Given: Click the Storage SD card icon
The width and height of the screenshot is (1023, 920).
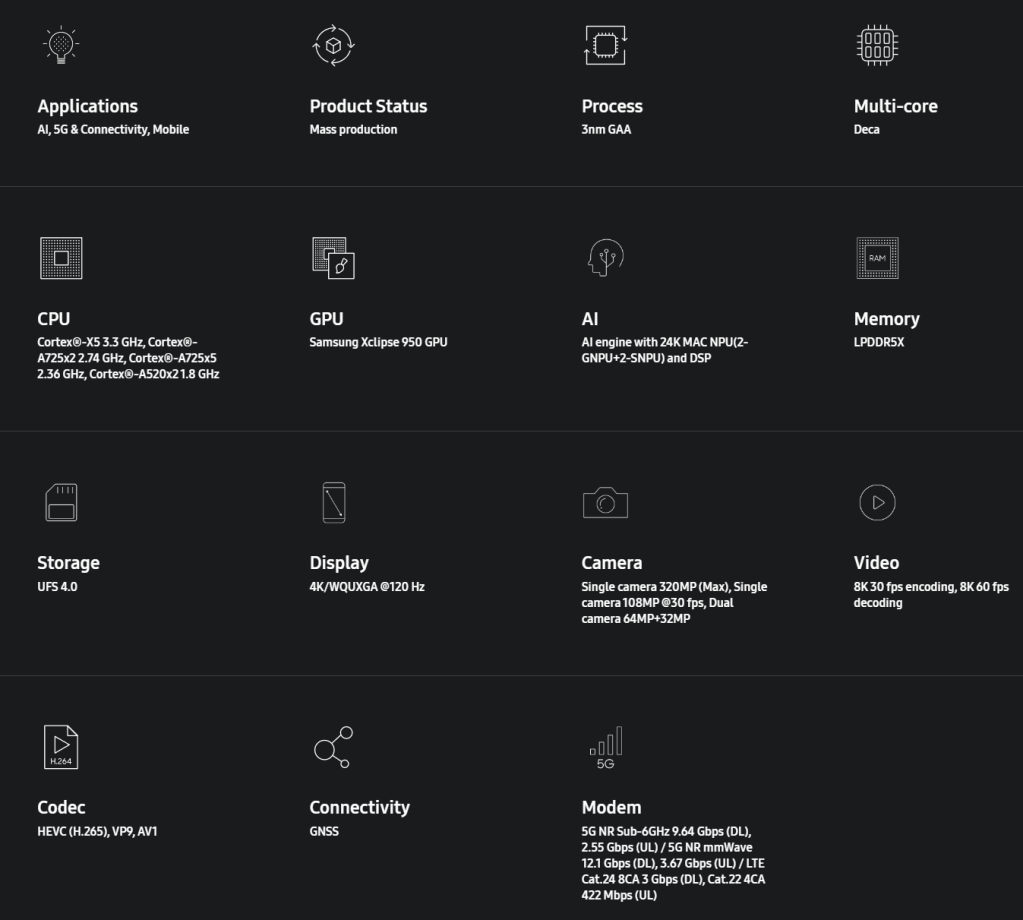Looking at the screenshot, I should 61,502.
